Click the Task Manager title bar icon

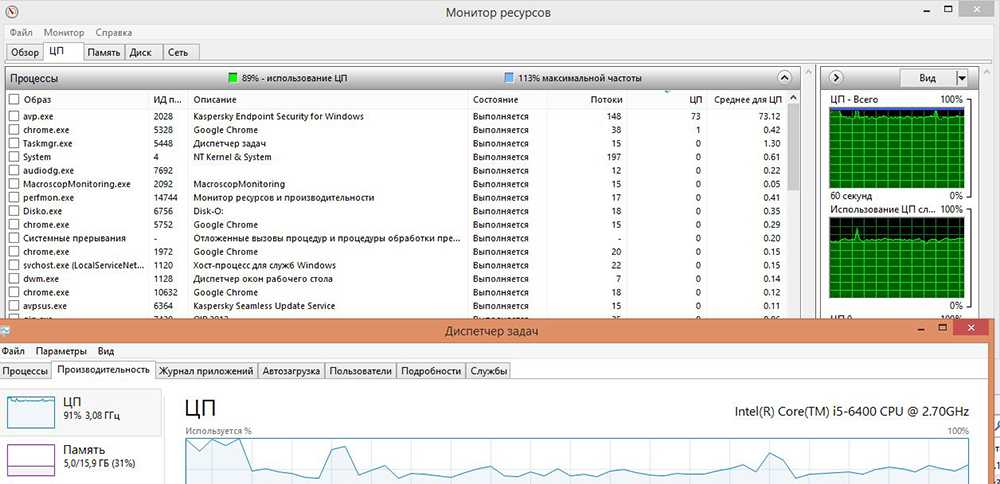[x=6, y=330]
